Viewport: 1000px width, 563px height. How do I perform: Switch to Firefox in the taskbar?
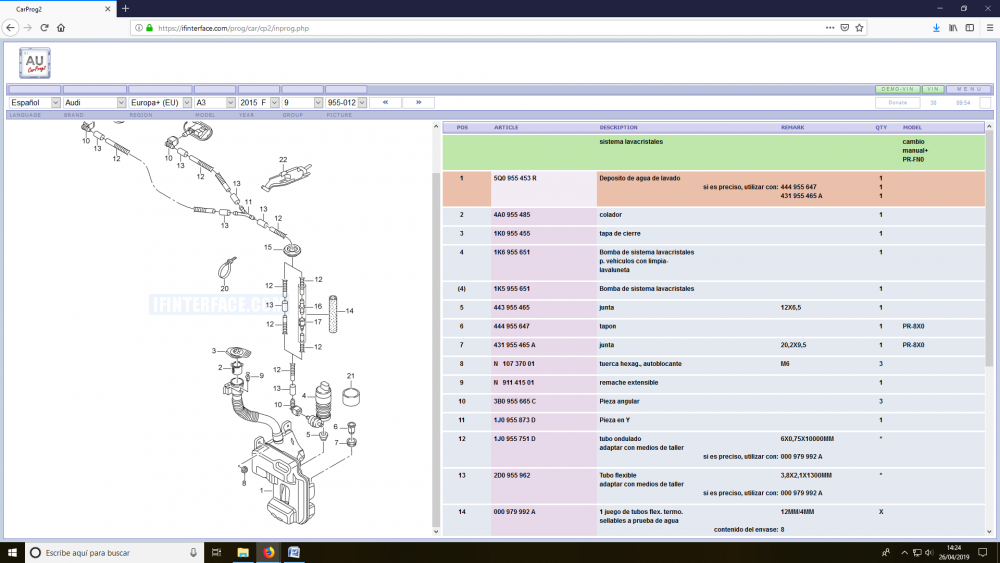[x=268, y=552]
